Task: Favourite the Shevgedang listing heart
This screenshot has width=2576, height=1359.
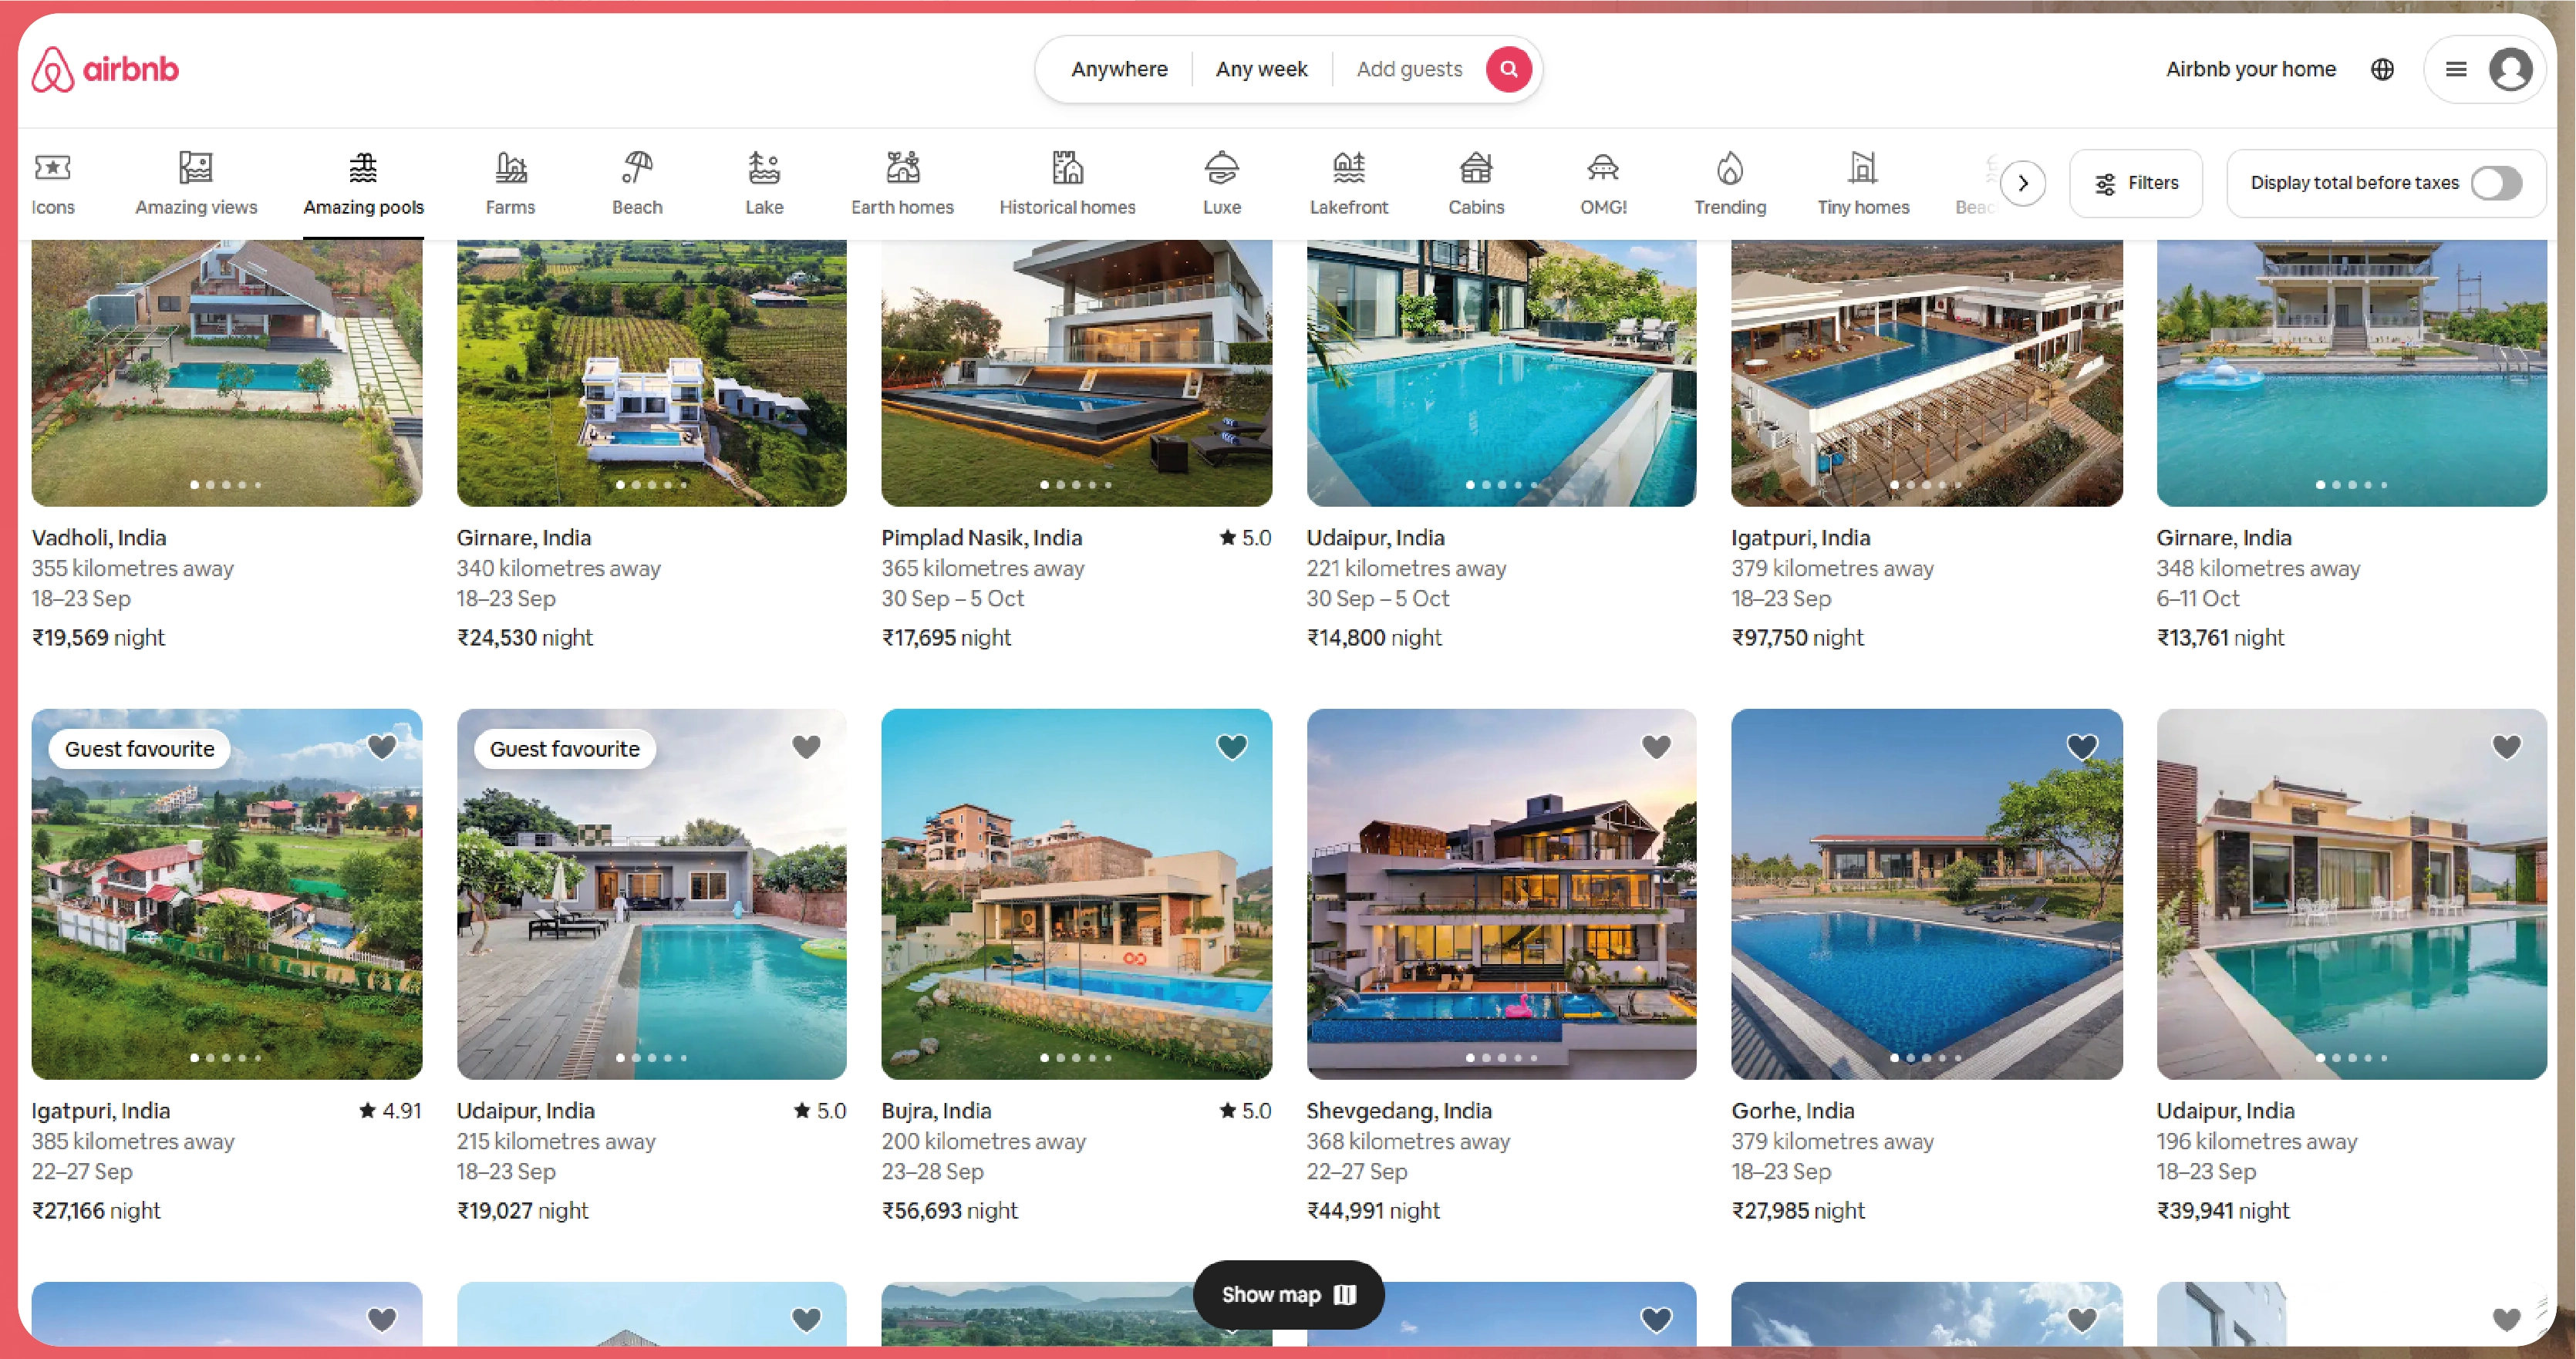Action: point(1656,746)
